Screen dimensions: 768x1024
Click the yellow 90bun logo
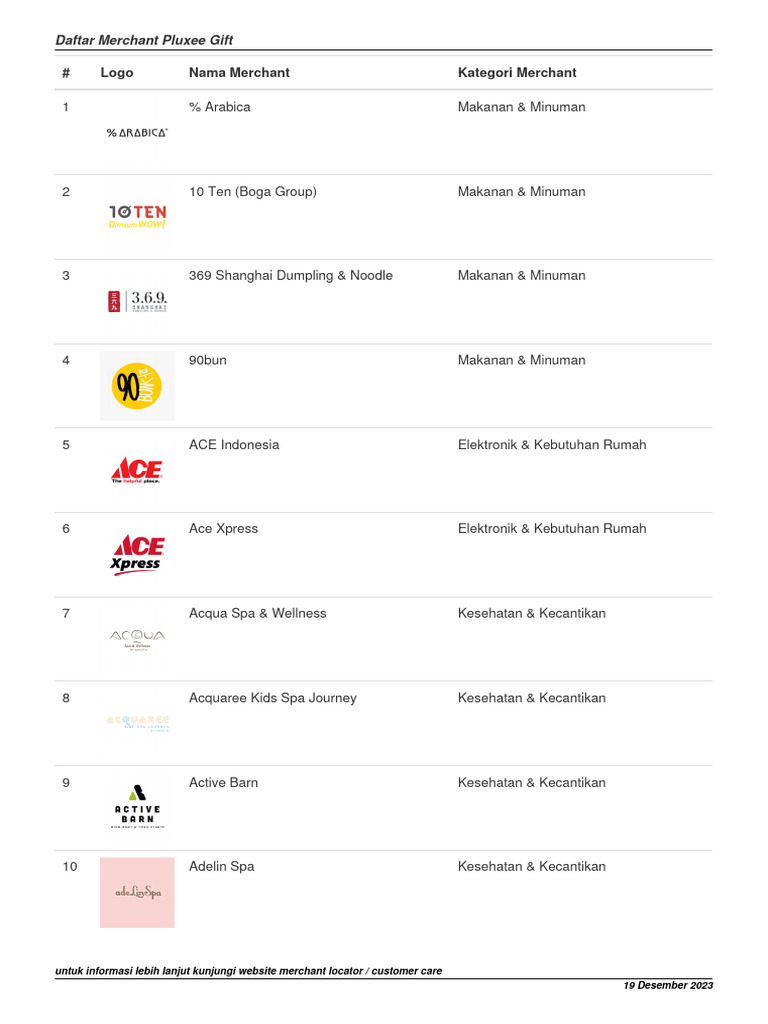pos(137,385)
